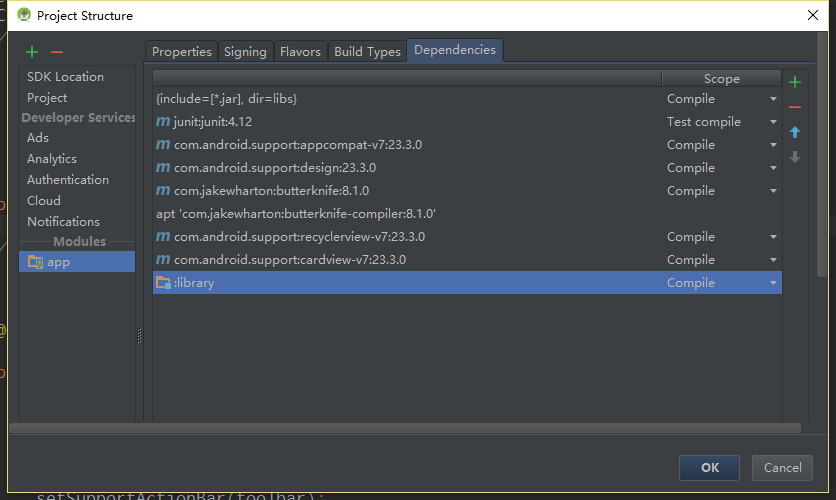Image resolution: width=836 pixels, height=500 pixels.
Task: Cancel the Project Structure dialog
Action: point(782,467)
